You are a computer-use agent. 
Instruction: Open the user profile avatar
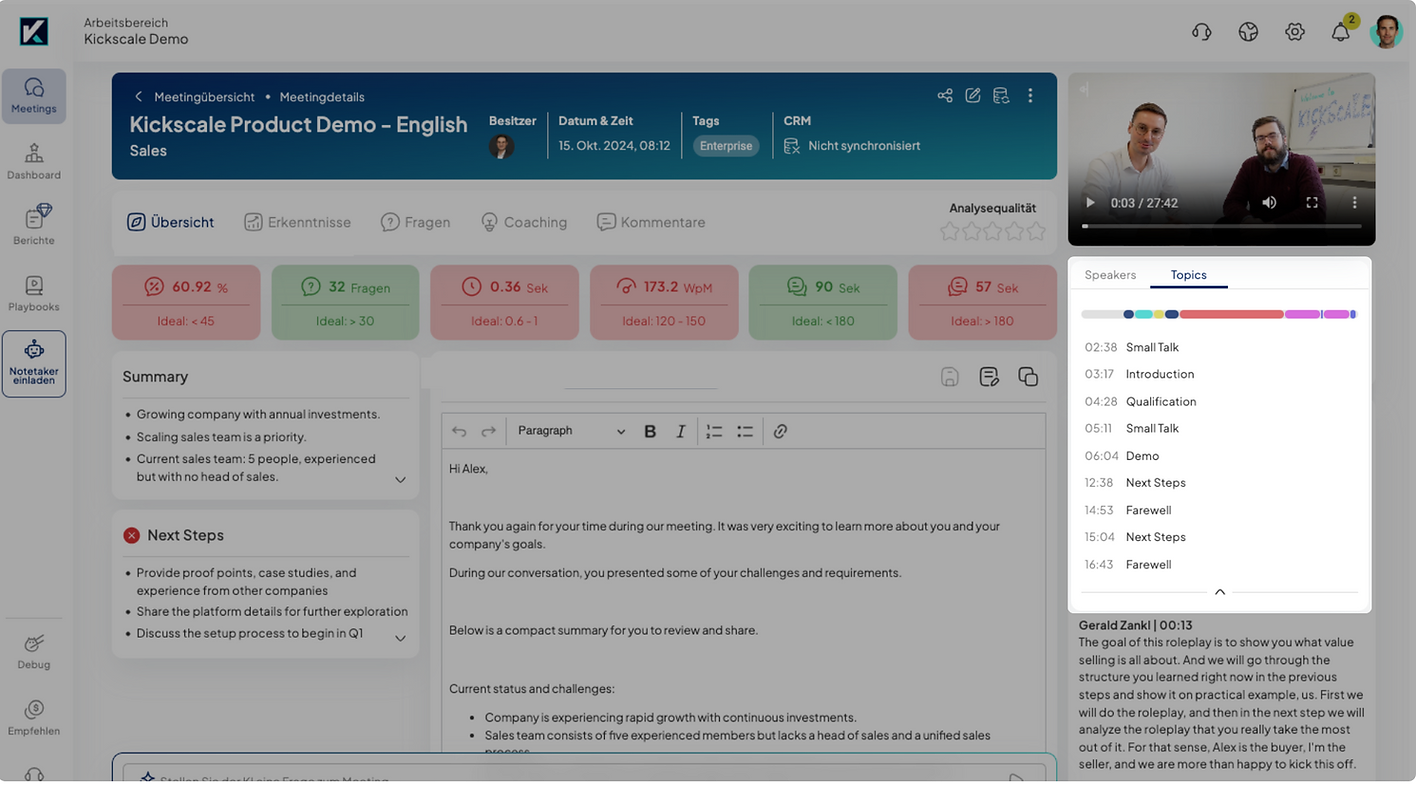[x=1386, y=32]
